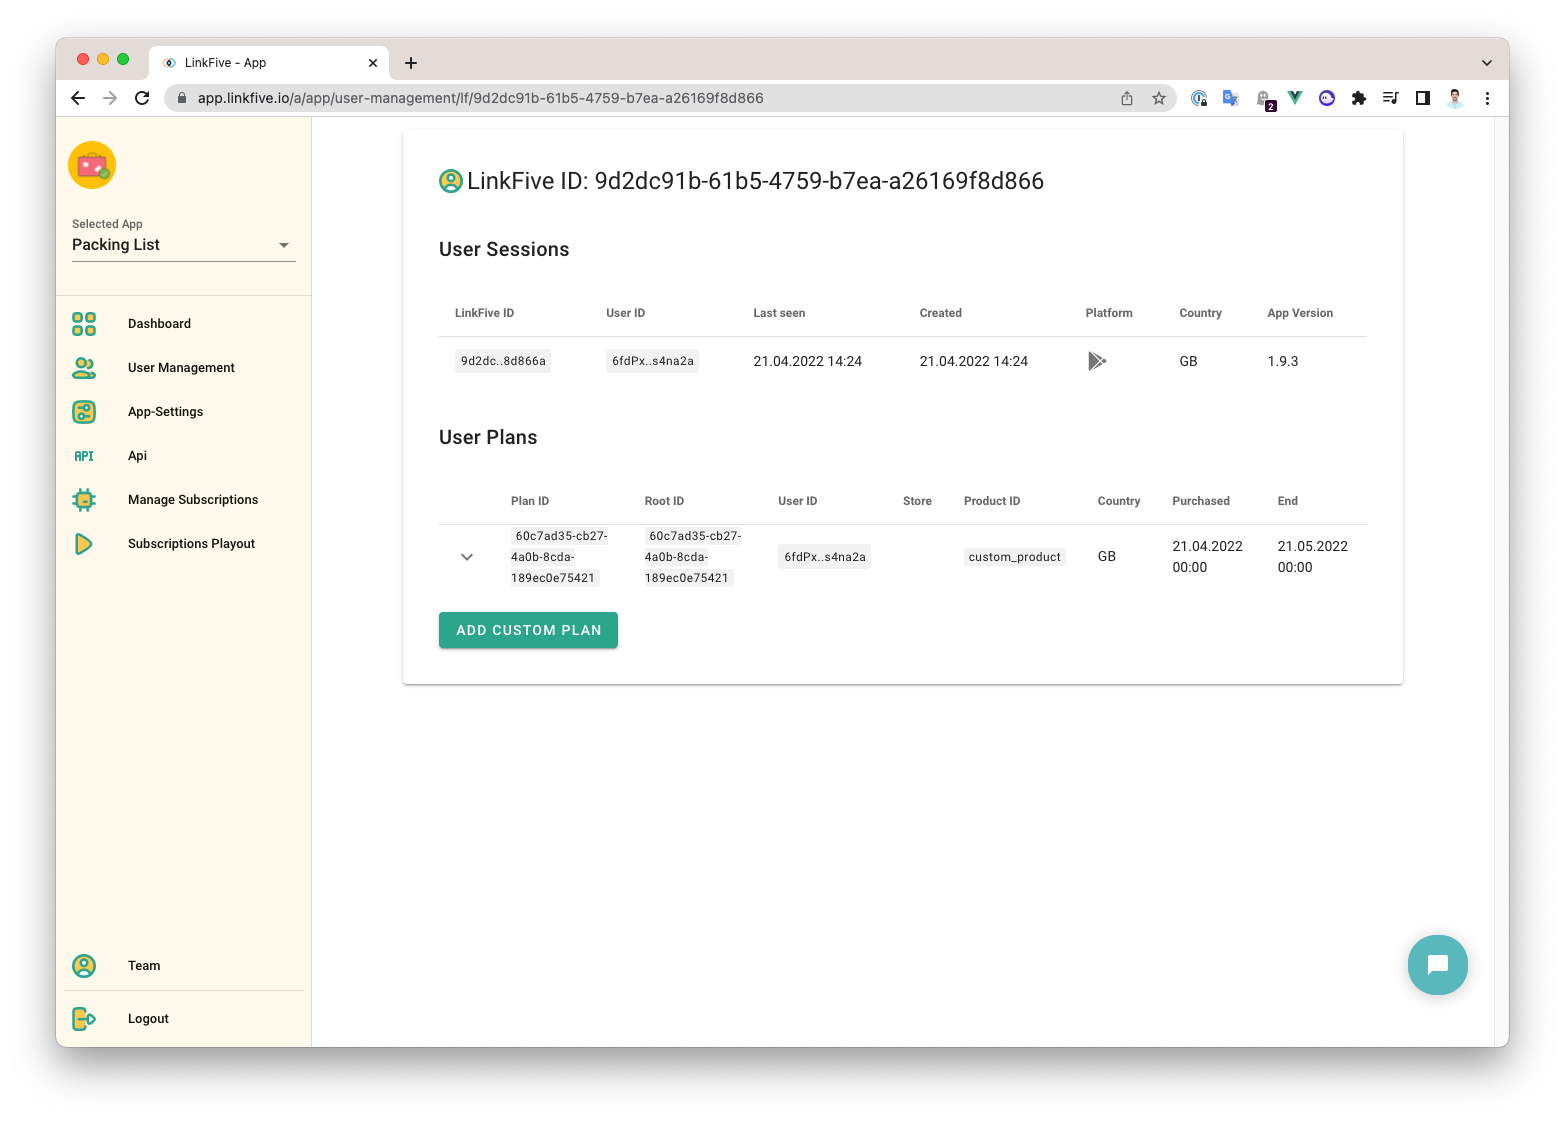This screenshot has height=1121, width=1565.
Task: Click the Team avatar icon
Action: [x=84, y=966]
